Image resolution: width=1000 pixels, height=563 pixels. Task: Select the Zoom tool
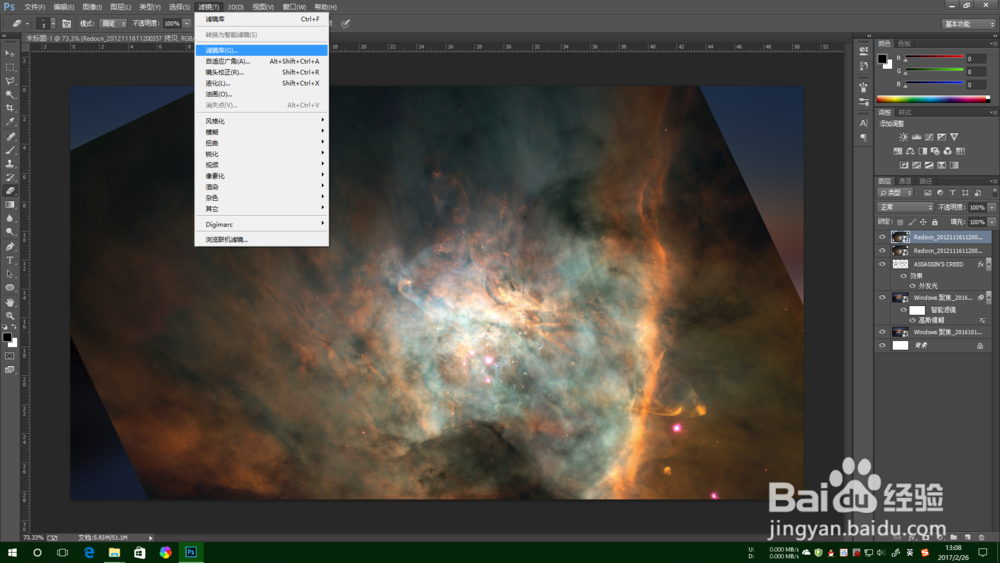click(x=10, y=316)
